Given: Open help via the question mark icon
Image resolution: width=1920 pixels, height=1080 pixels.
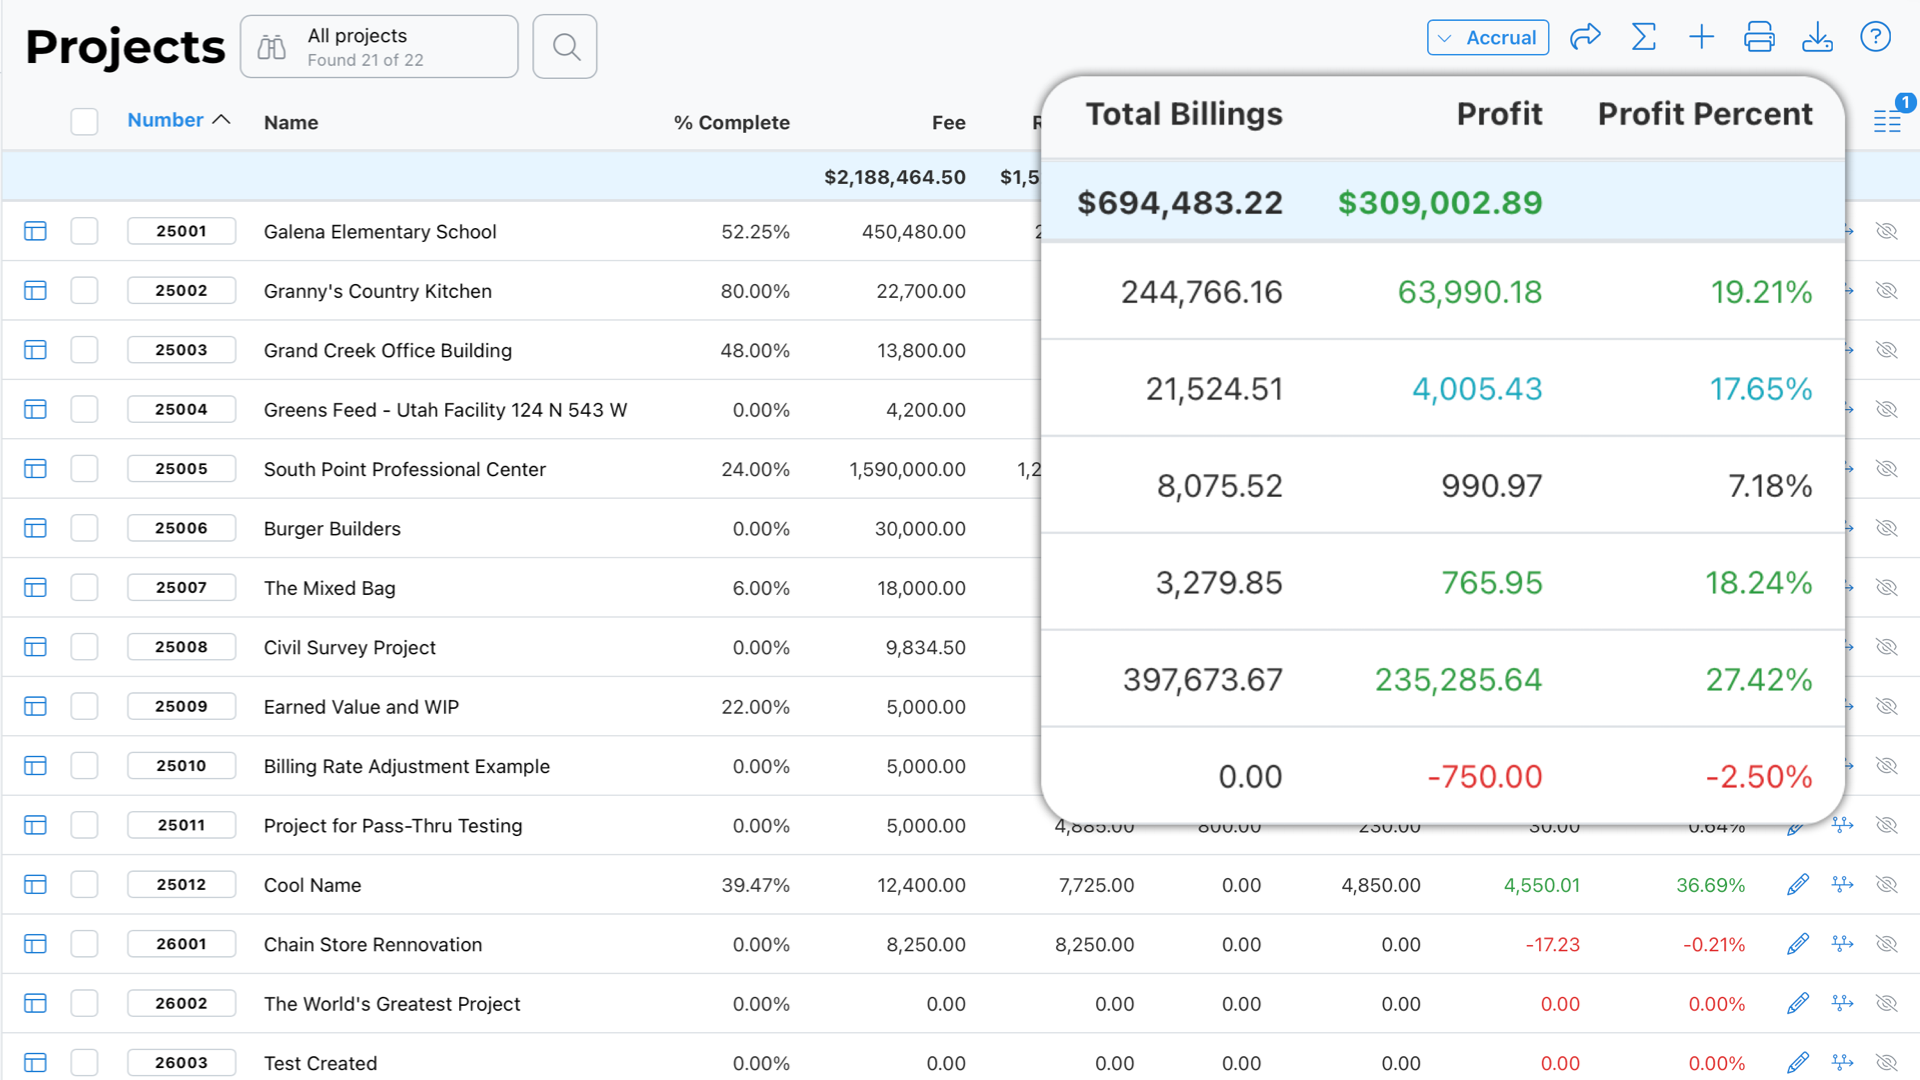Looking at the screenshot, I should (1876, 37).
